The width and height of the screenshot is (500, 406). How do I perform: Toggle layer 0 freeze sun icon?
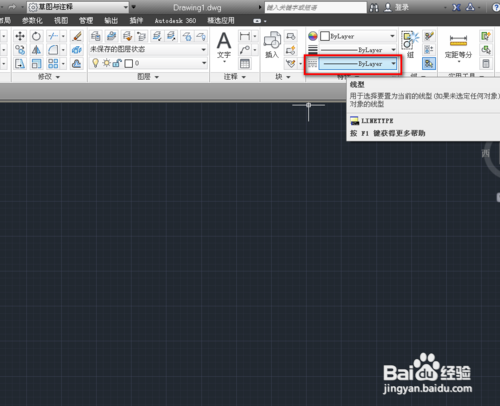(106, 63)
